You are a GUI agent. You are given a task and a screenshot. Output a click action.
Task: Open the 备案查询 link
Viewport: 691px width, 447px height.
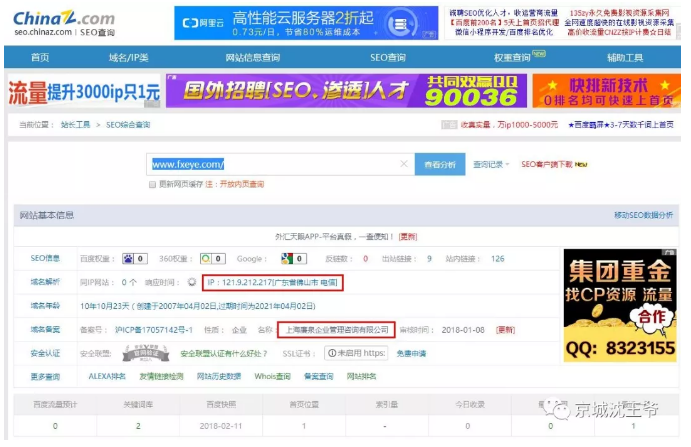[319, 376]
